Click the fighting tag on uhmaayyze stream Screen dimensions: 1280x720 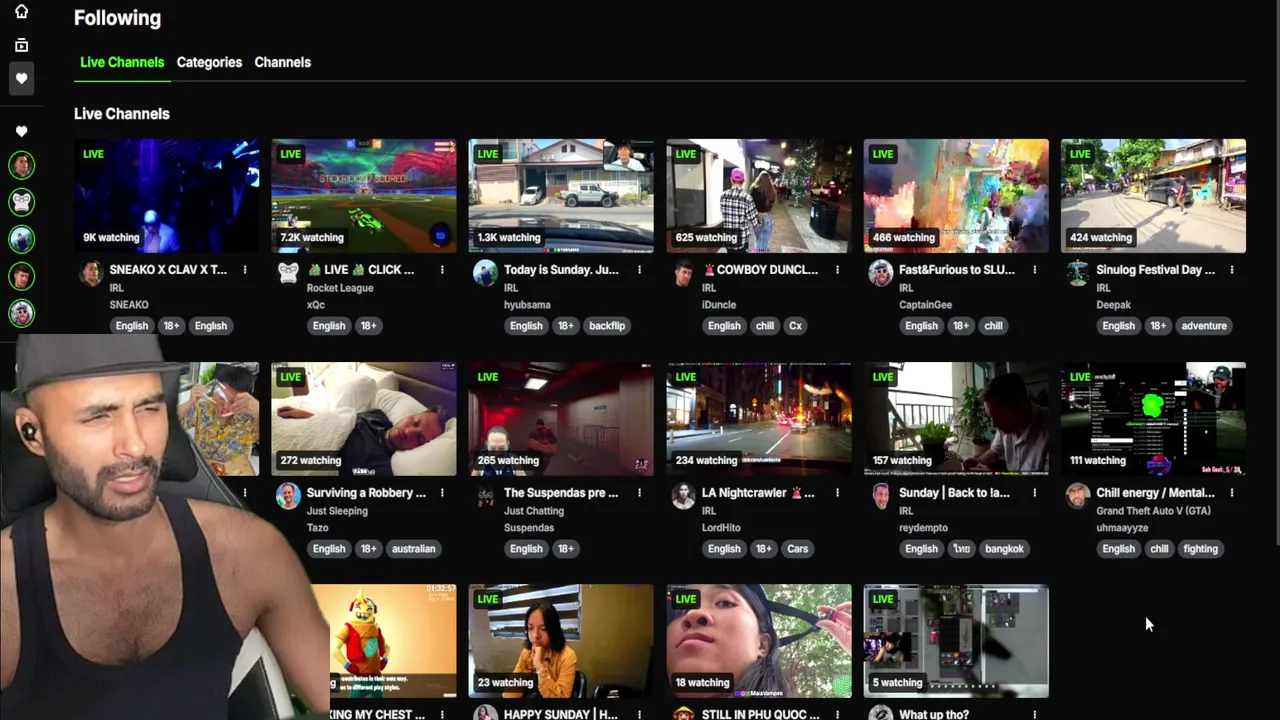click(x=1200, y=549)
